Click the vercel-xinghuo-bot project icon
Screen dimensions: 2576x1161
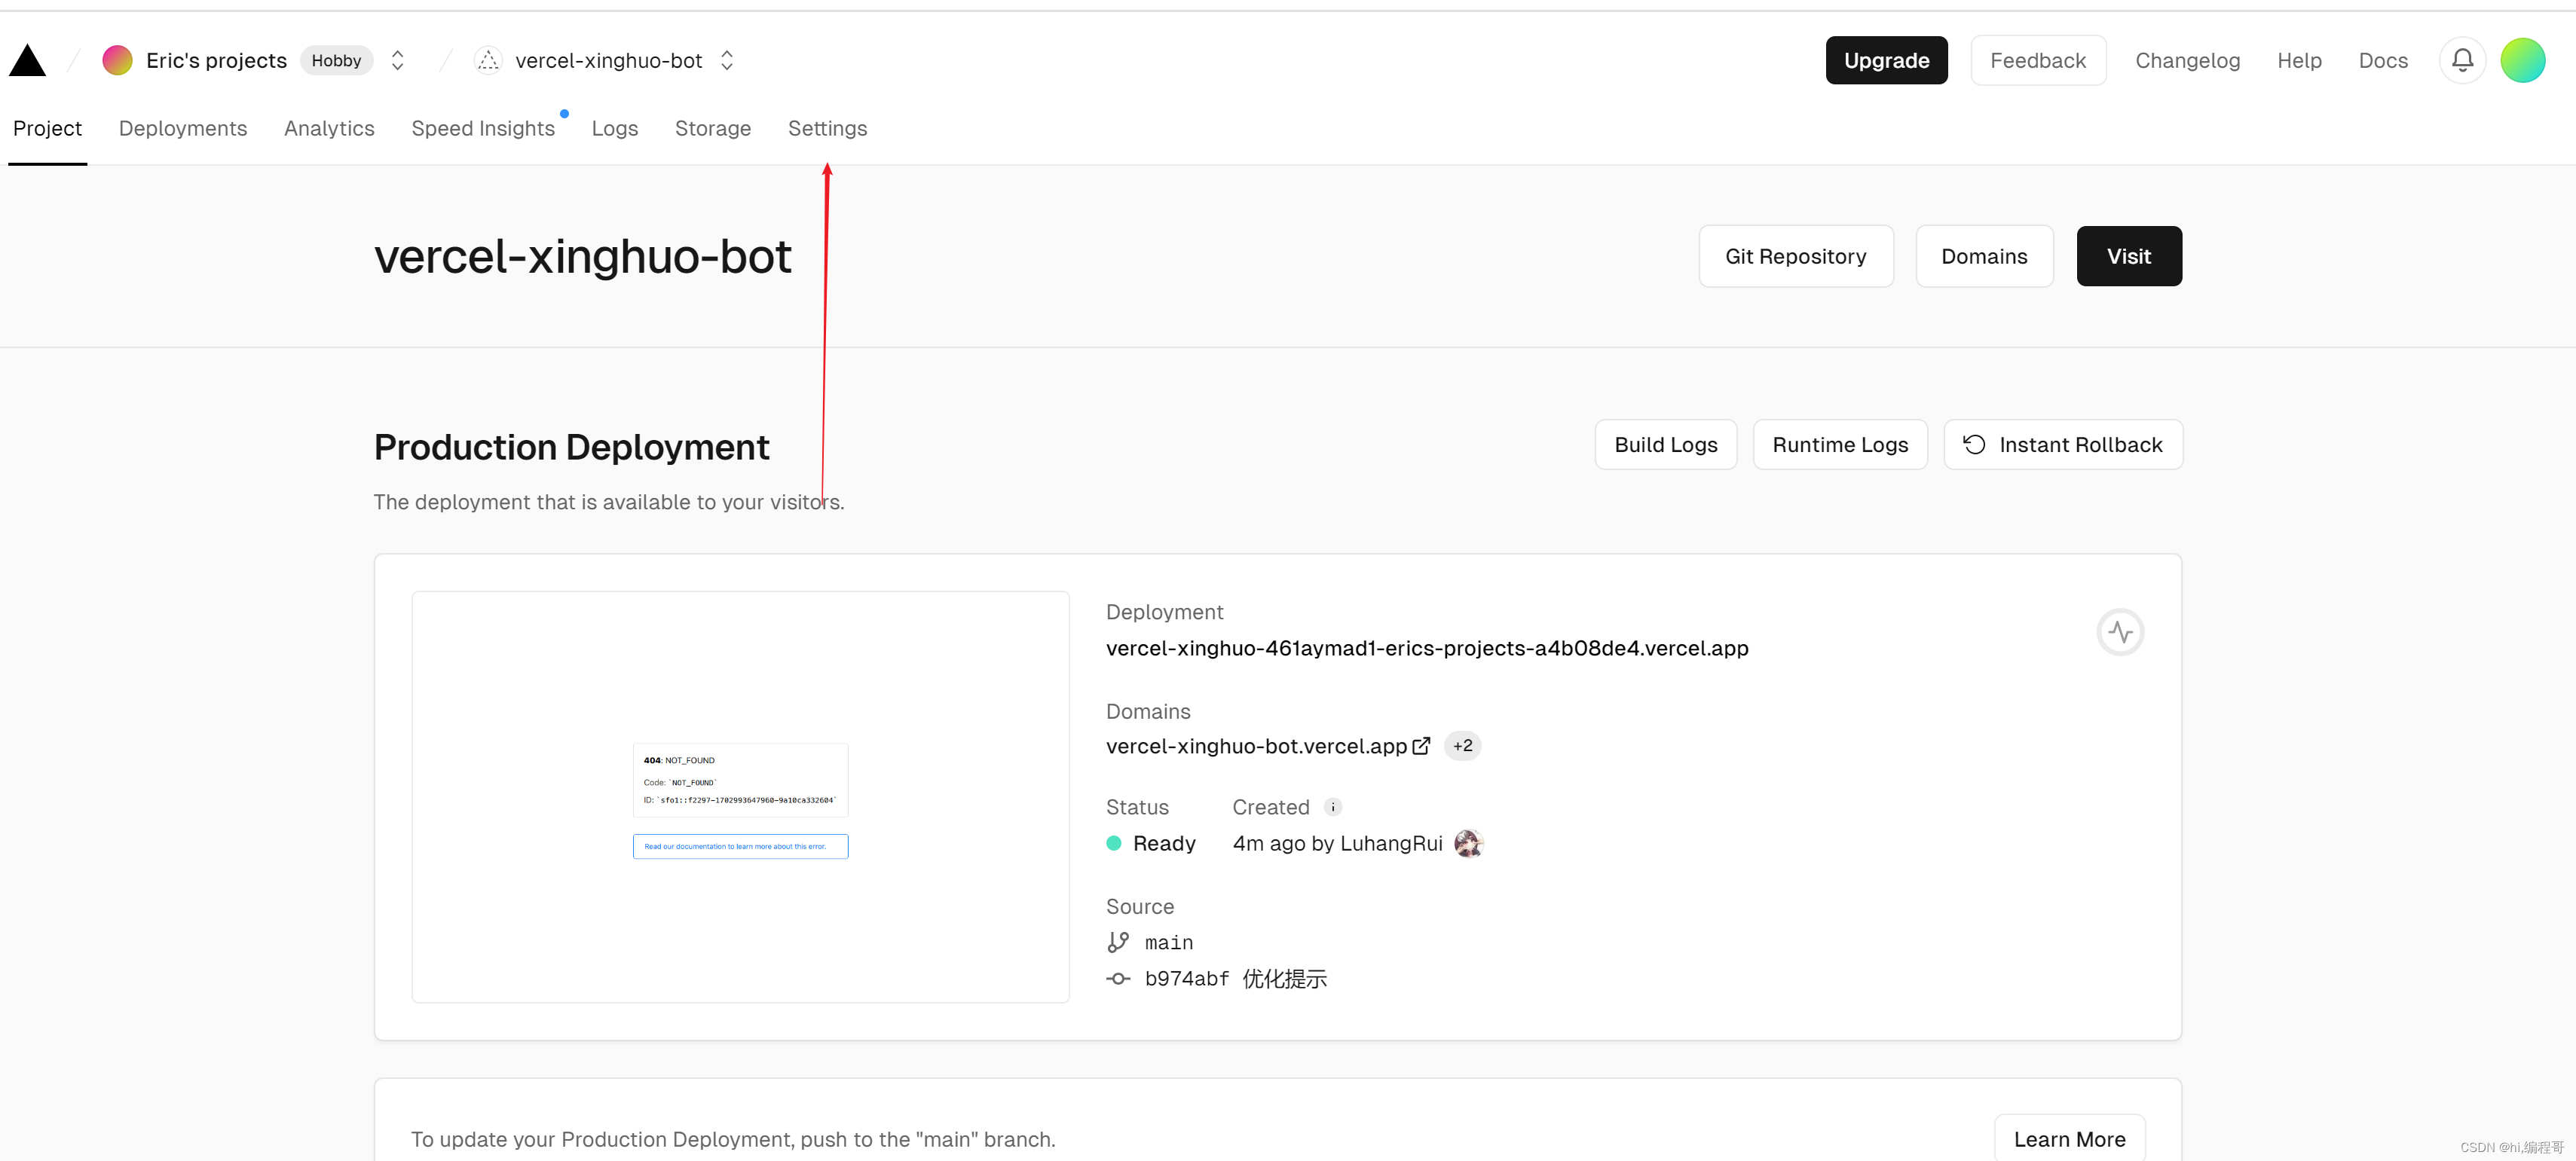point(488,61)
